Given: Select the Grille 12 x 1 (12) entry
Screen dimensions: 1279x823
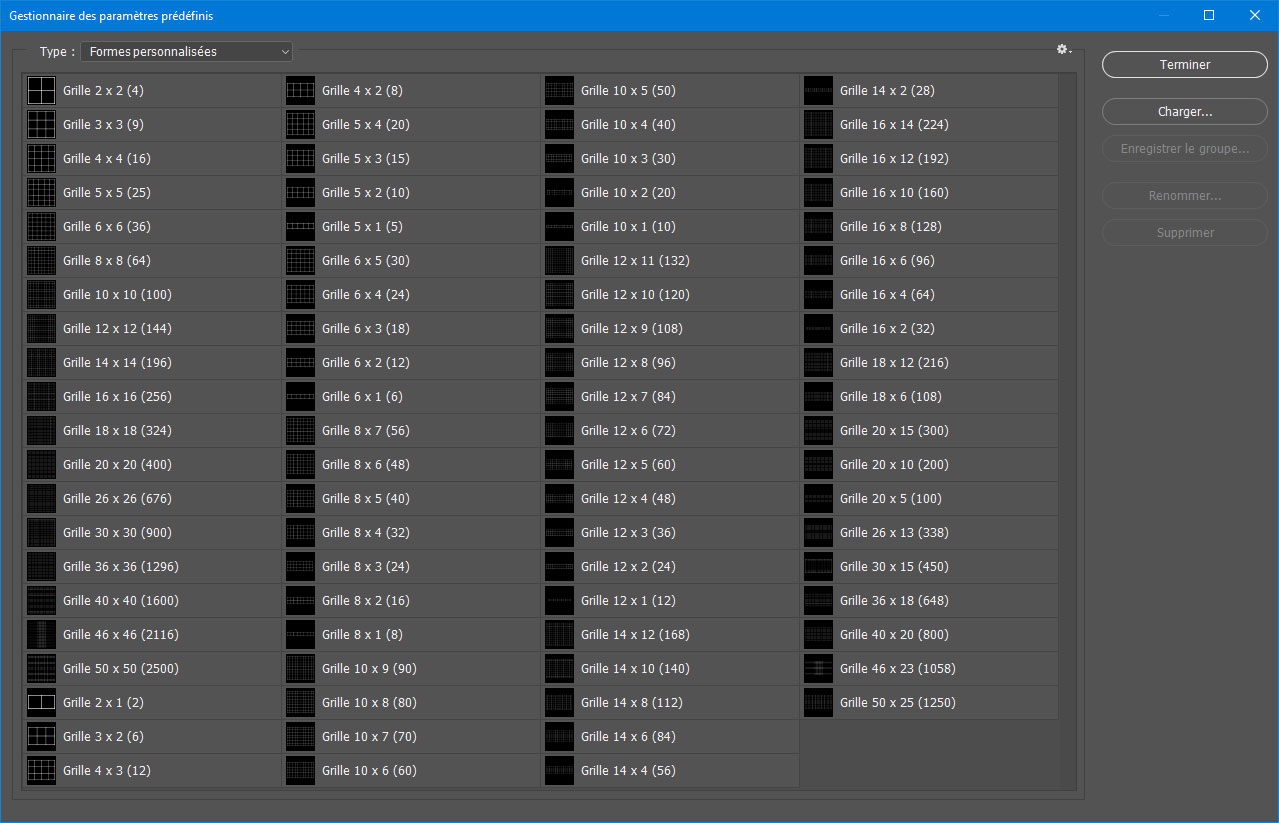Looking at the screenshot, I should 628,601.
